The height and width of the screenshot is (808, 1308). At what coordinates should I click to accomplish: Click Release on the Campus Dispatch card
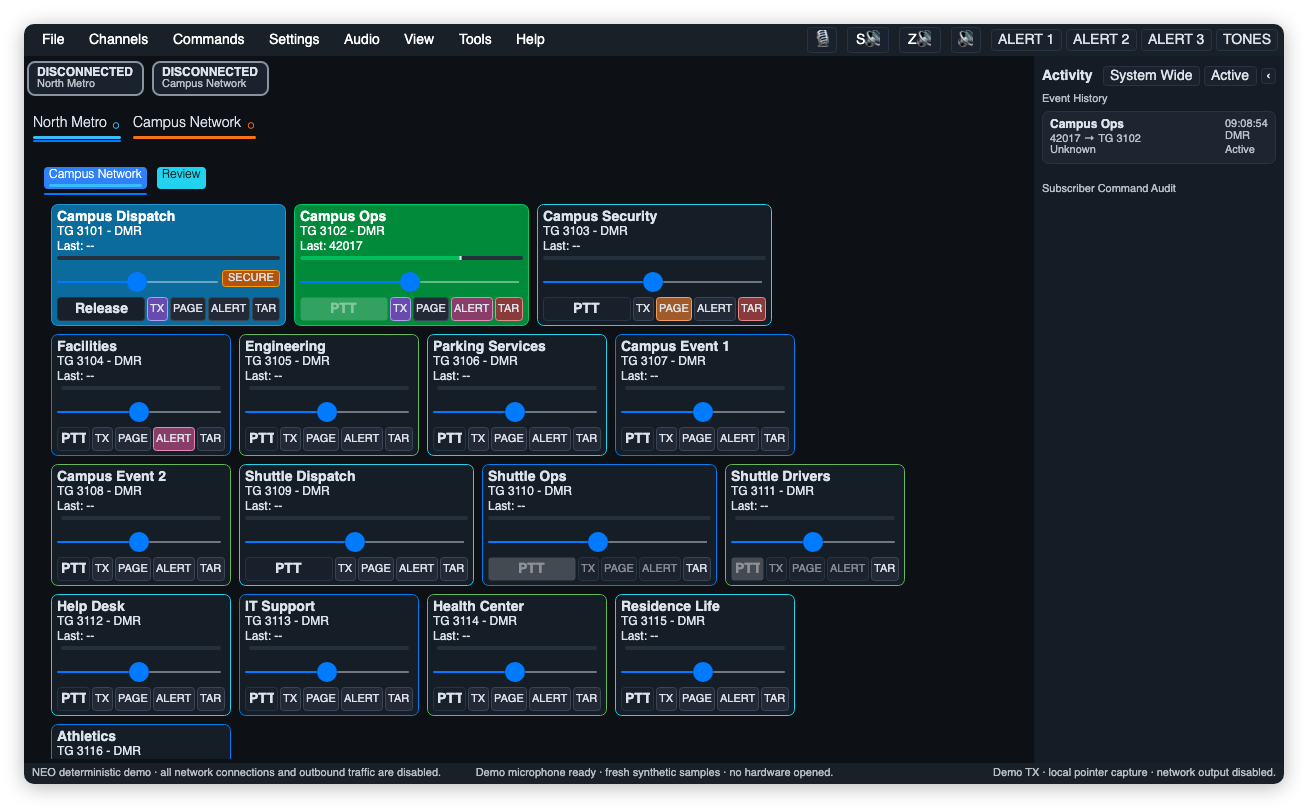[101, 308]
